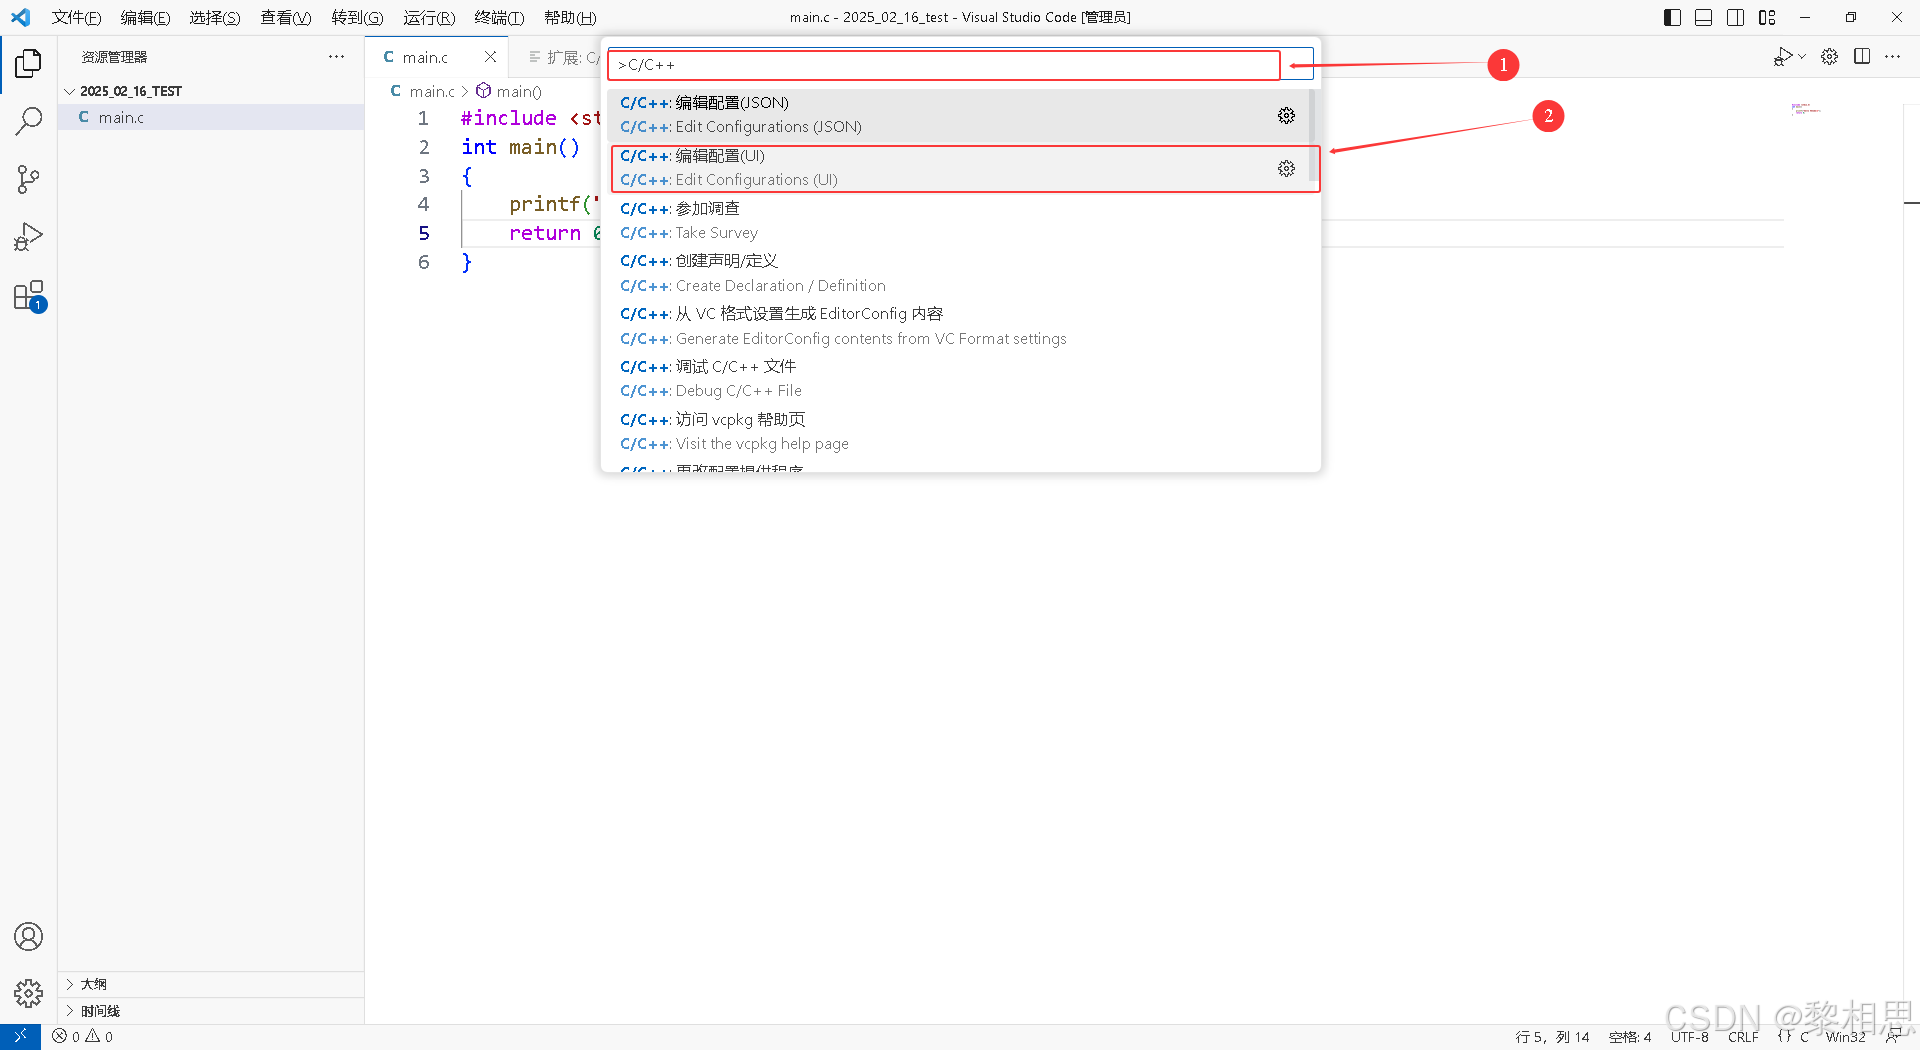Click the Run C/C++ file play icon

[x=1783, y=57]
